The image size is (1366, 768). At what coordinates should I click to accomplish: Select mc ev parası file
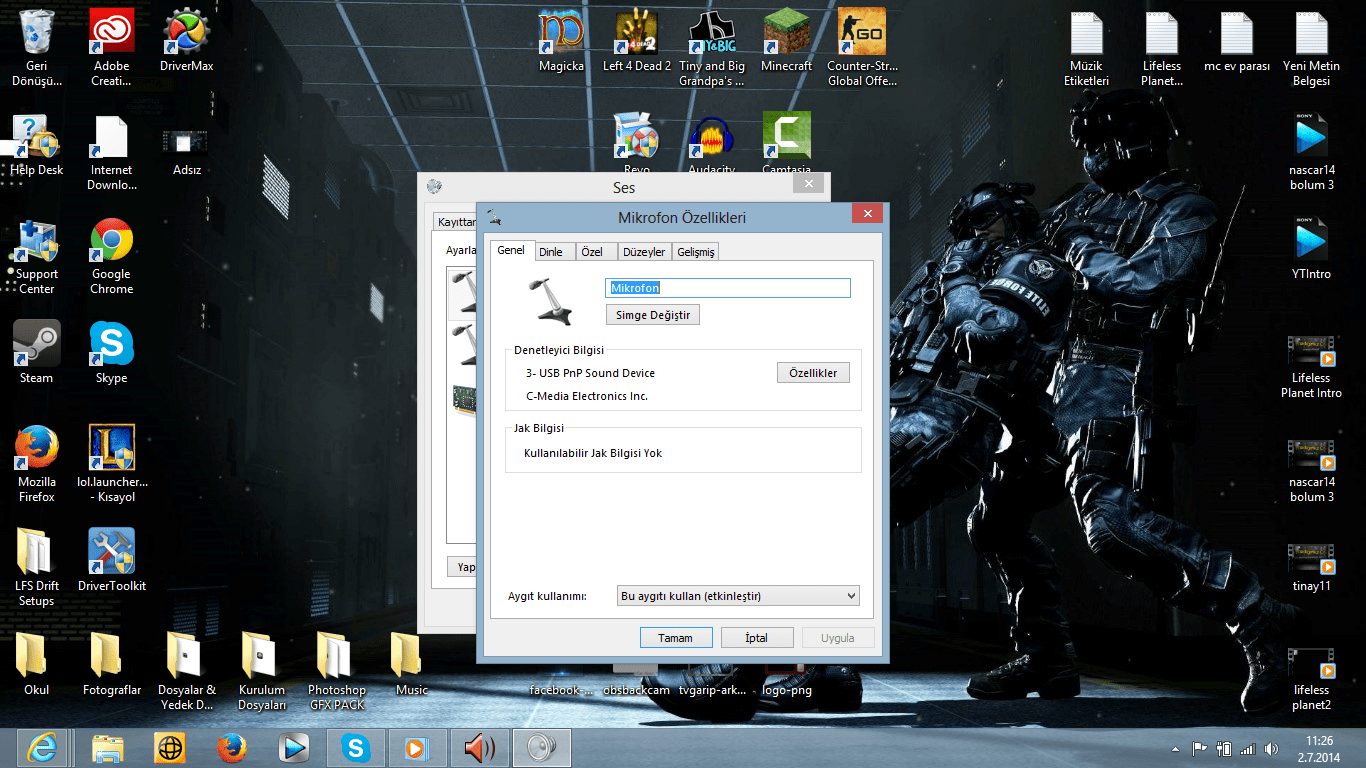(x=1237, y=41)
